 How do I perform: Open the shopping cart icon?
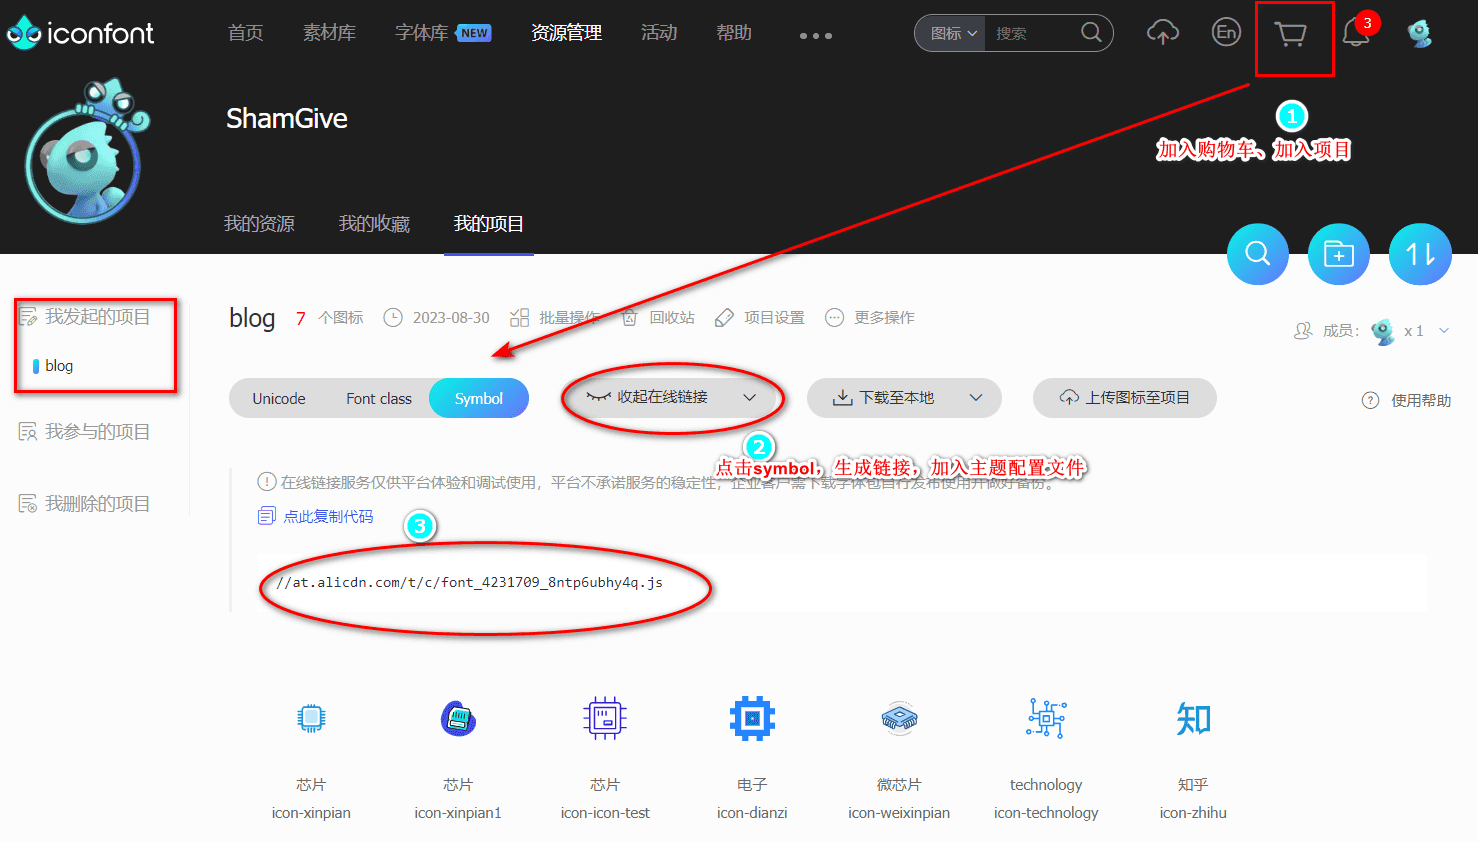1291,35
